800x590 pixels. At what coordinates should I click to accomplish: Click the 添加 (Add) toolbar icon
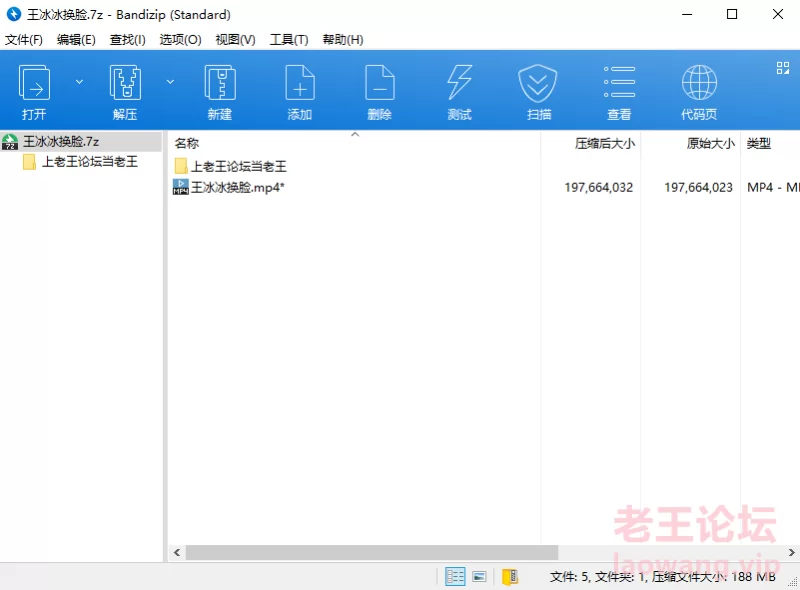coord(300,92)
